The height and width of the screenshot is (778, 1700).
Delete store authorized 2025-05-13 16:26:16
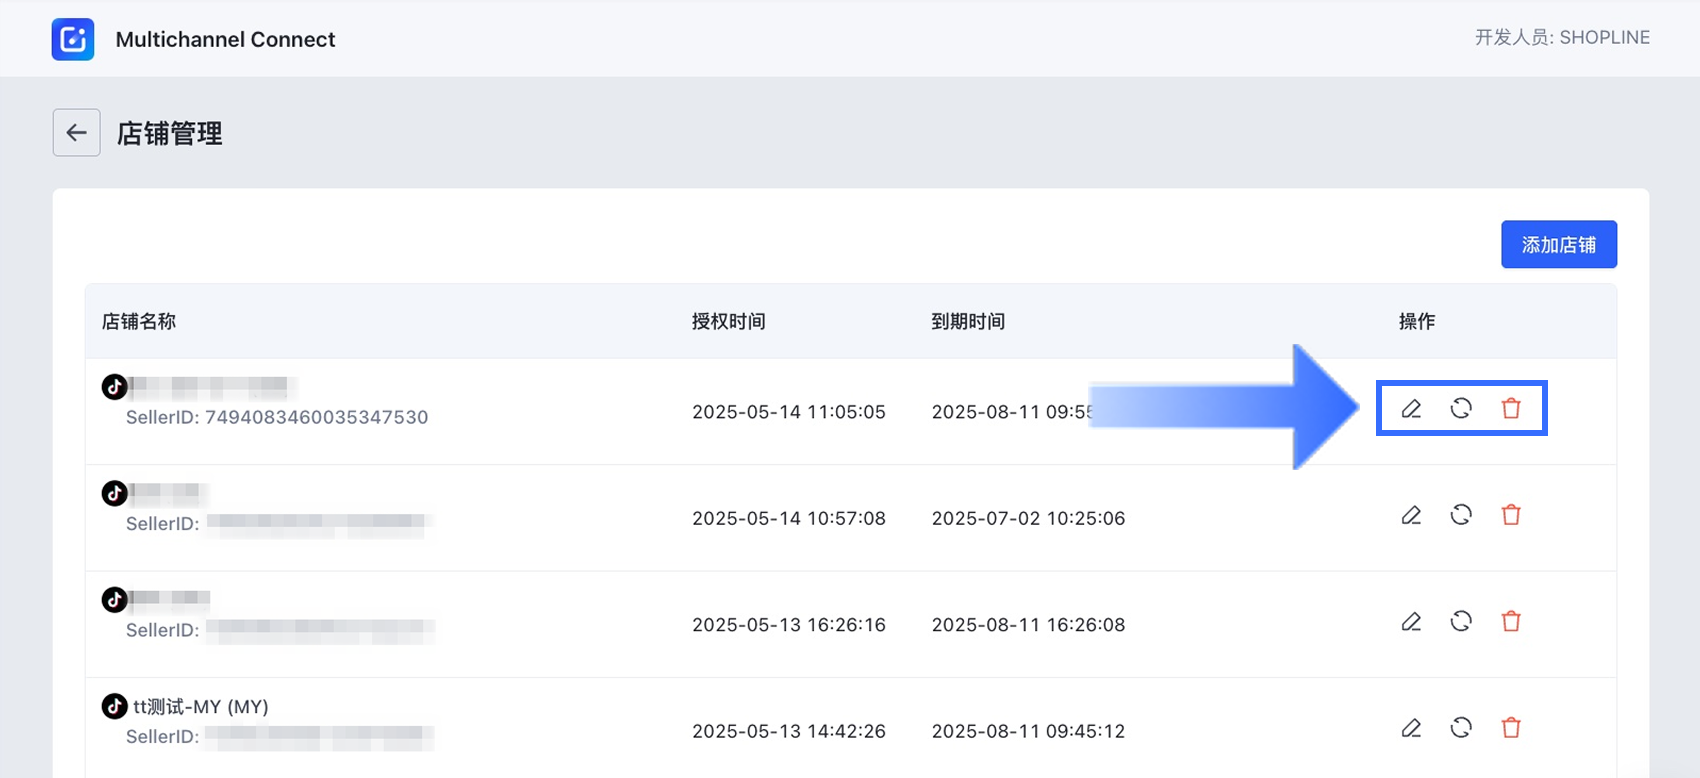tap(1511, 621)
